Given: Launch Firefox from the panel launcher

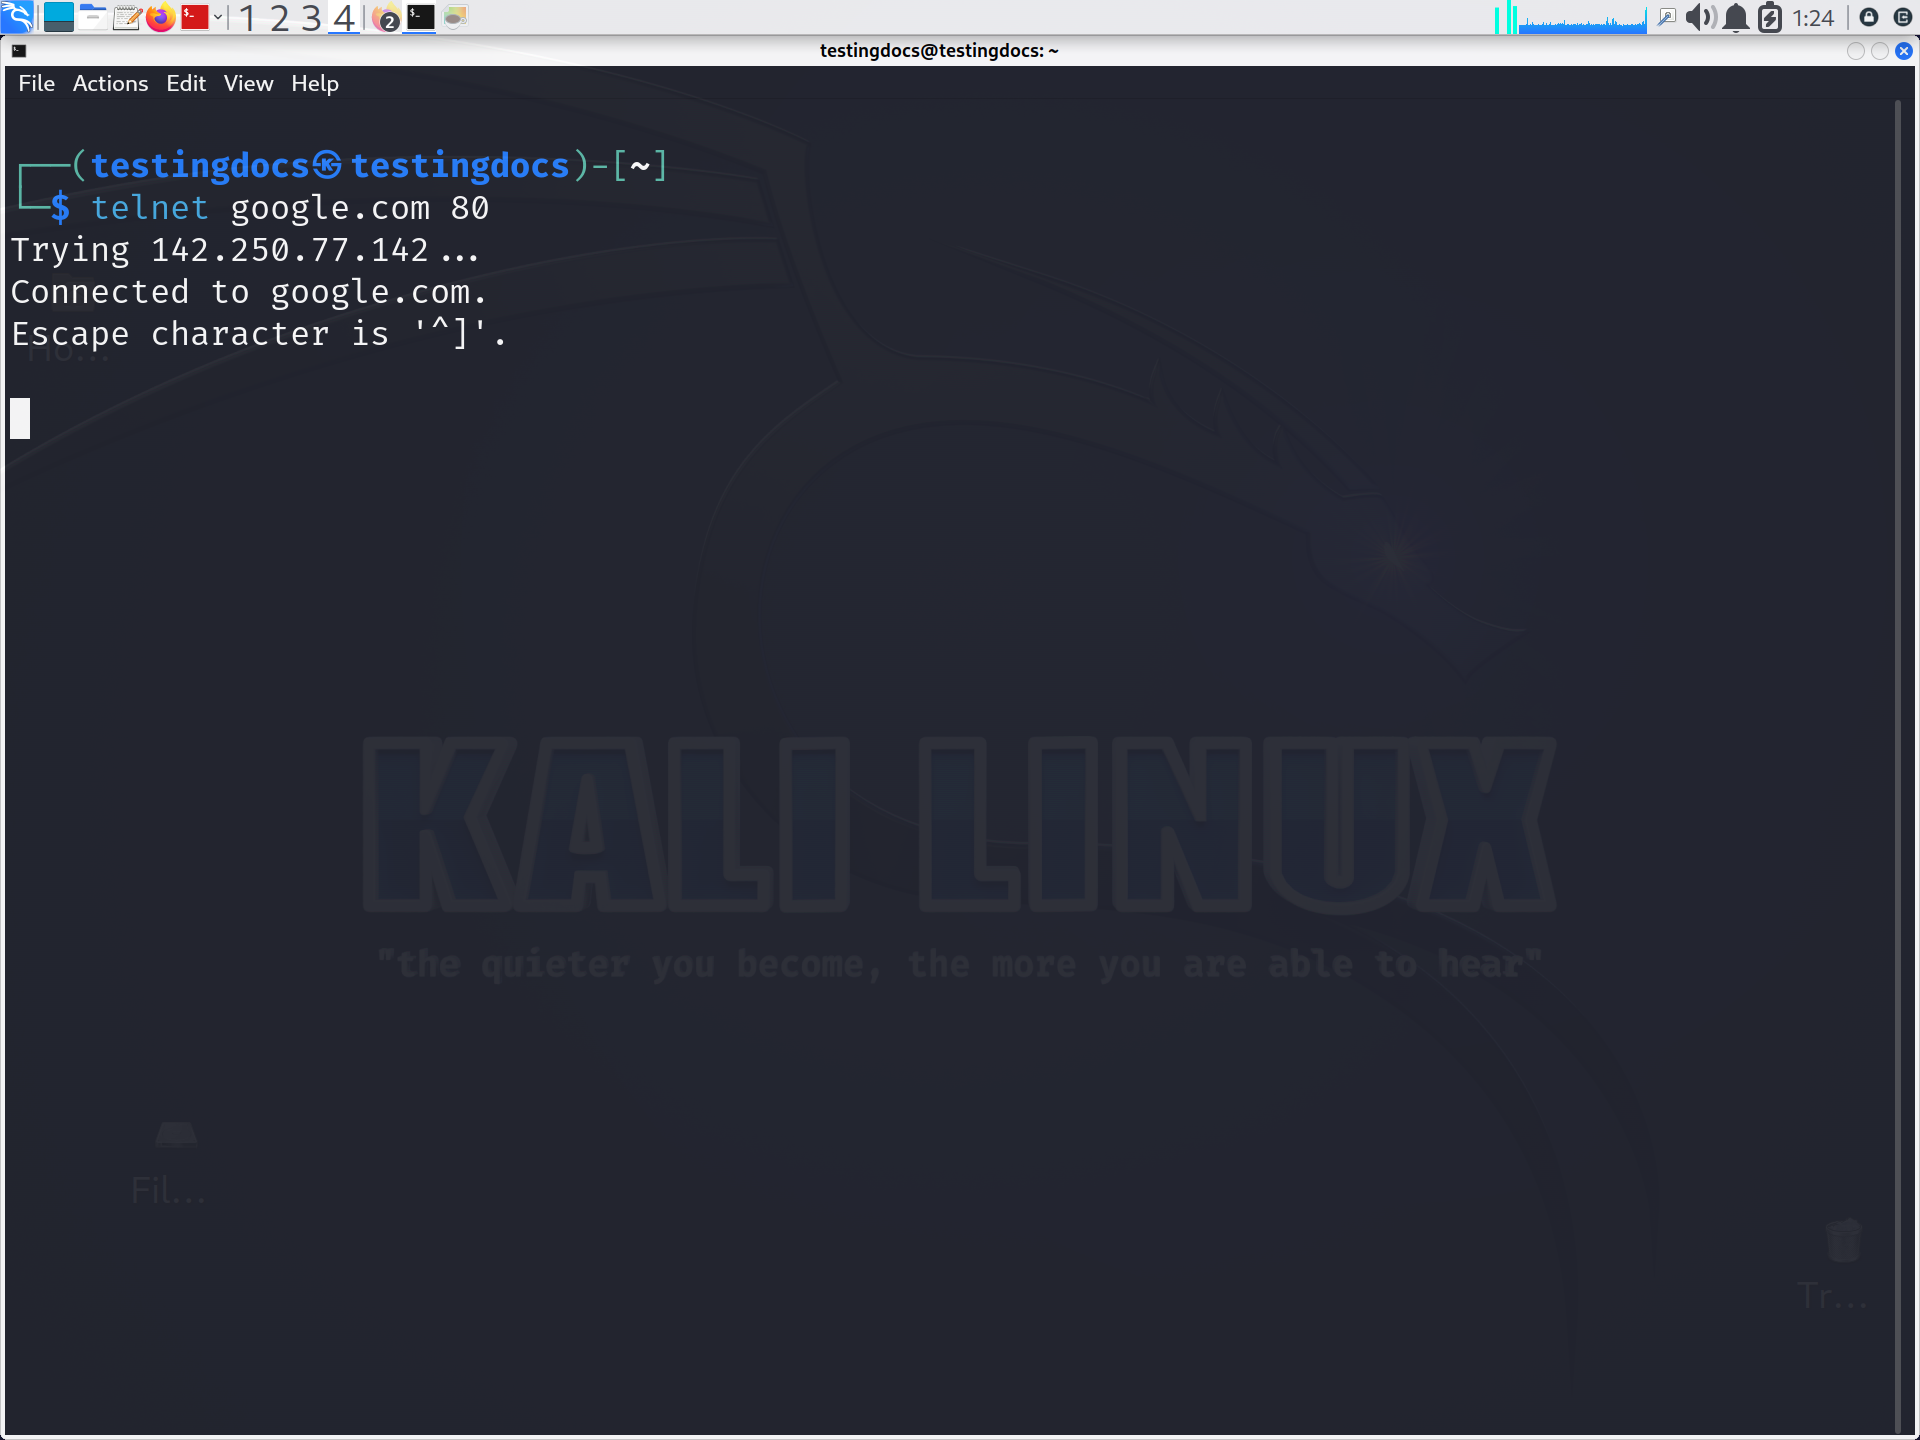Looking at the screenshot, I should (160, 17).
